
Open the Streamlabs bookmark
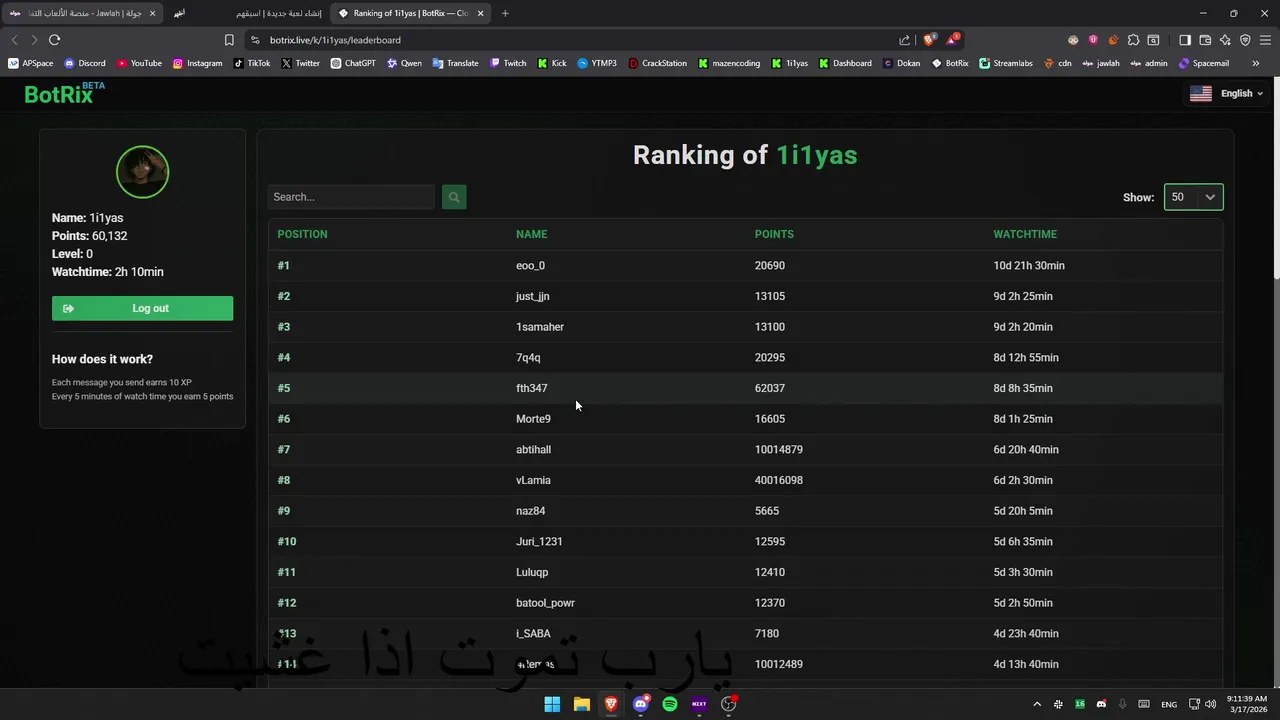pyautogui.click(x=1006, y=63)
